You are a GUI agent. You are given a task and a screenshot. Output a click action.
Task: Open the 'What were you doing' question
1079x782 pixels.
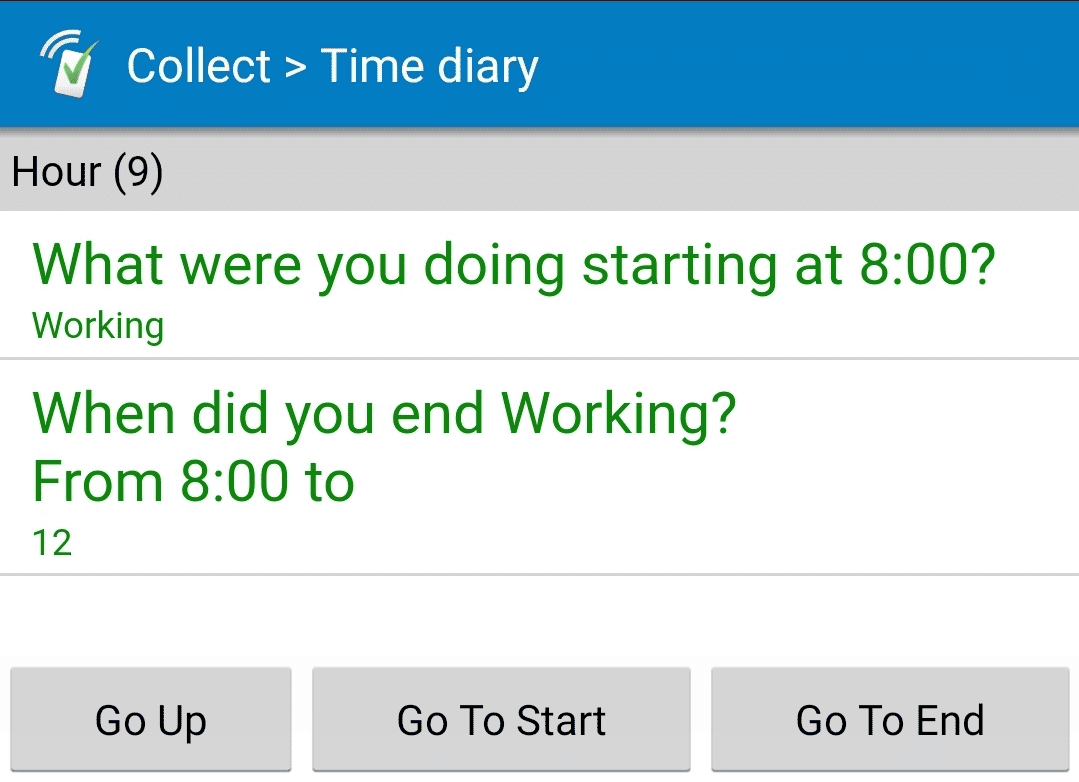point(540,284)
